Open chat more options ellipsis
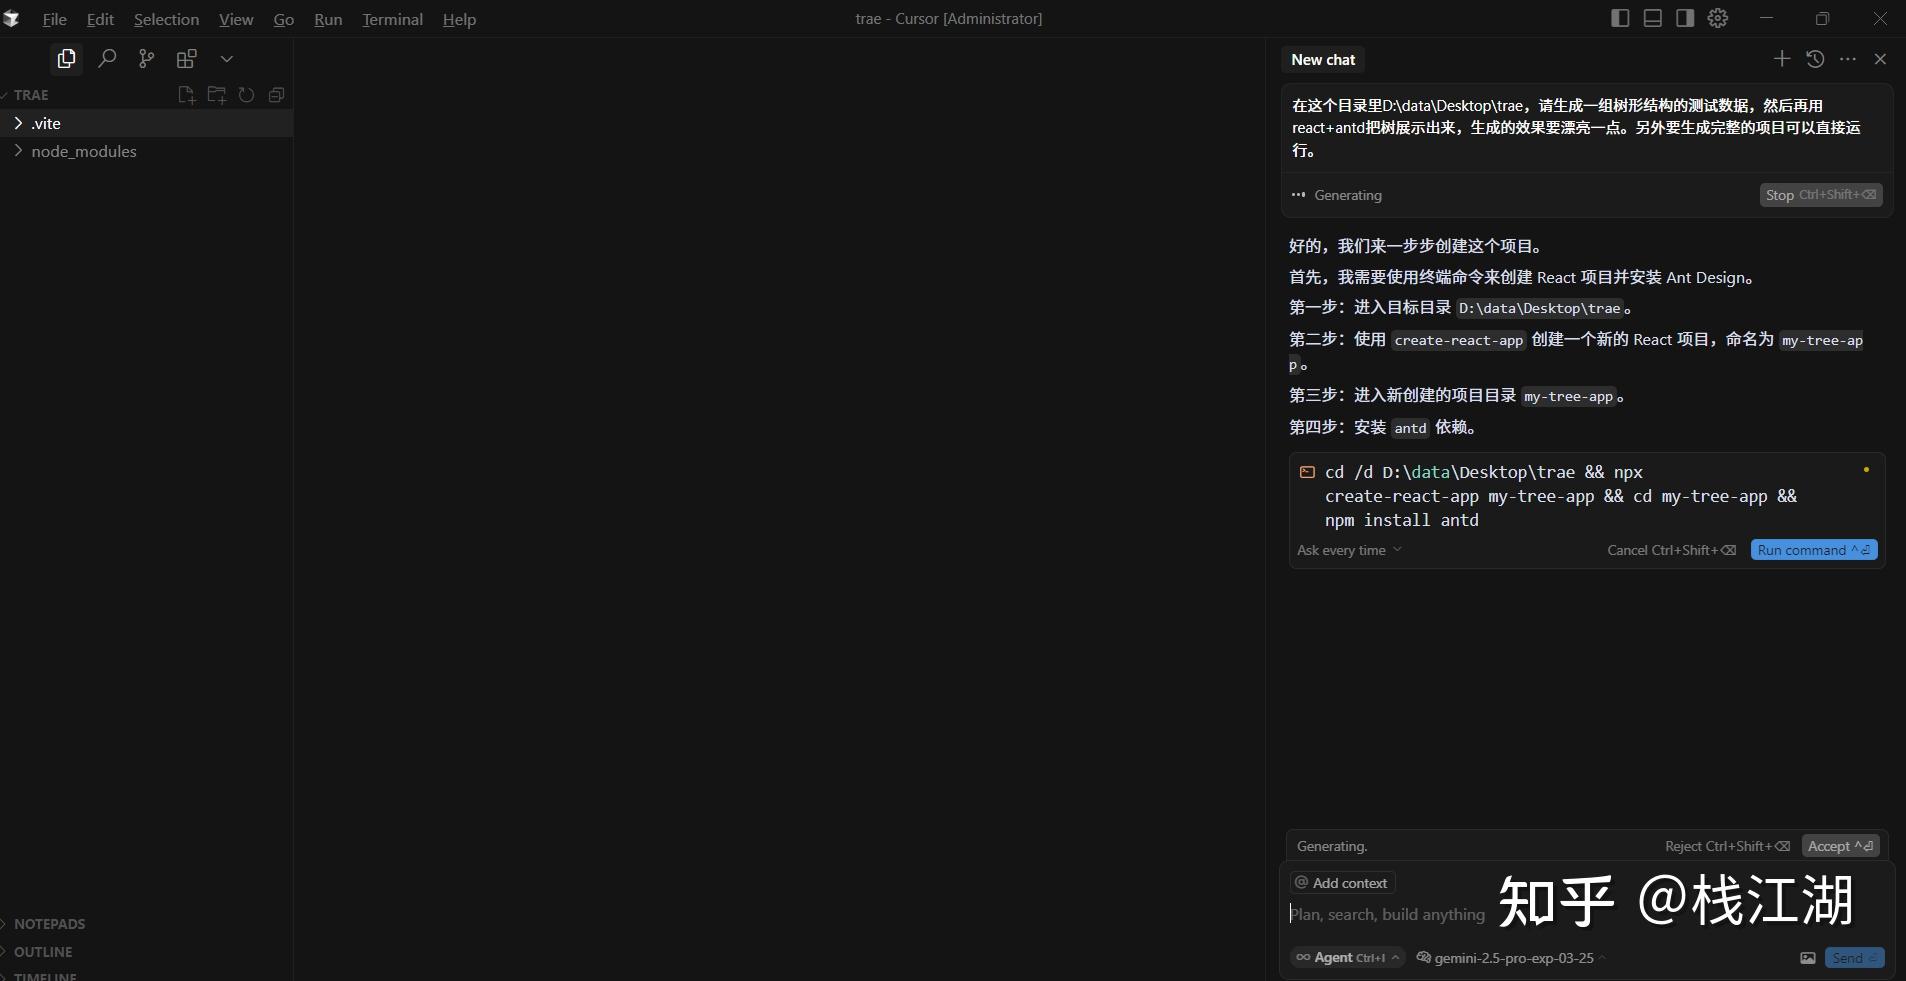This screenshot has height=981, width=1906. click(1848, 59)
